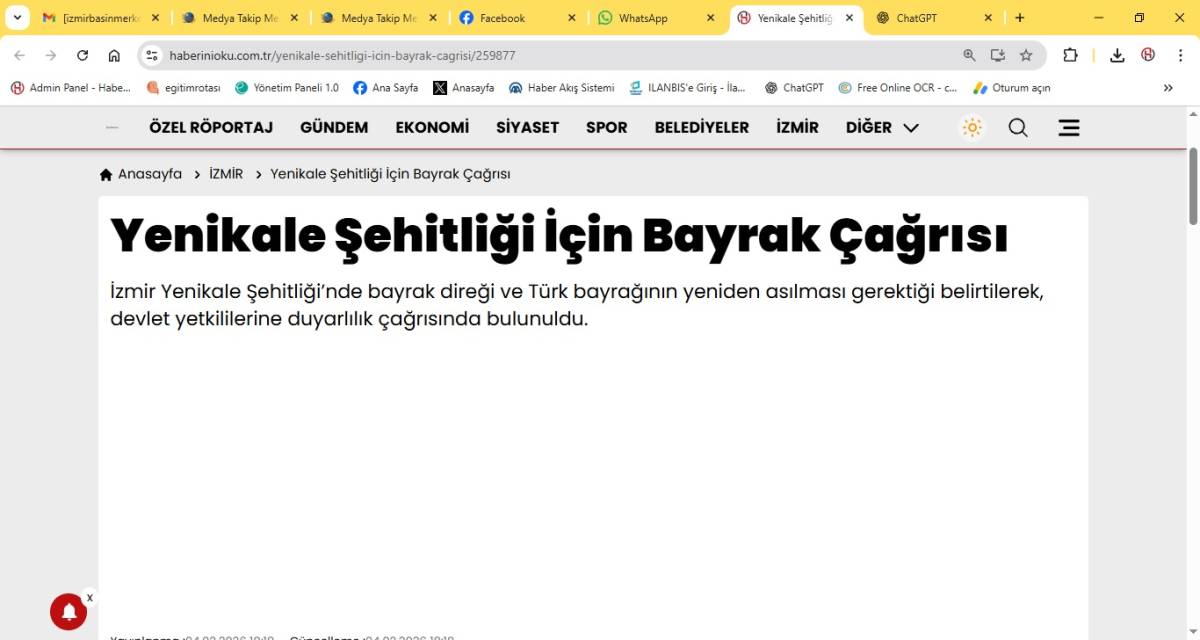Click the Anasayfa breadcrumb link
The image size is (1200, 640).
150,173
